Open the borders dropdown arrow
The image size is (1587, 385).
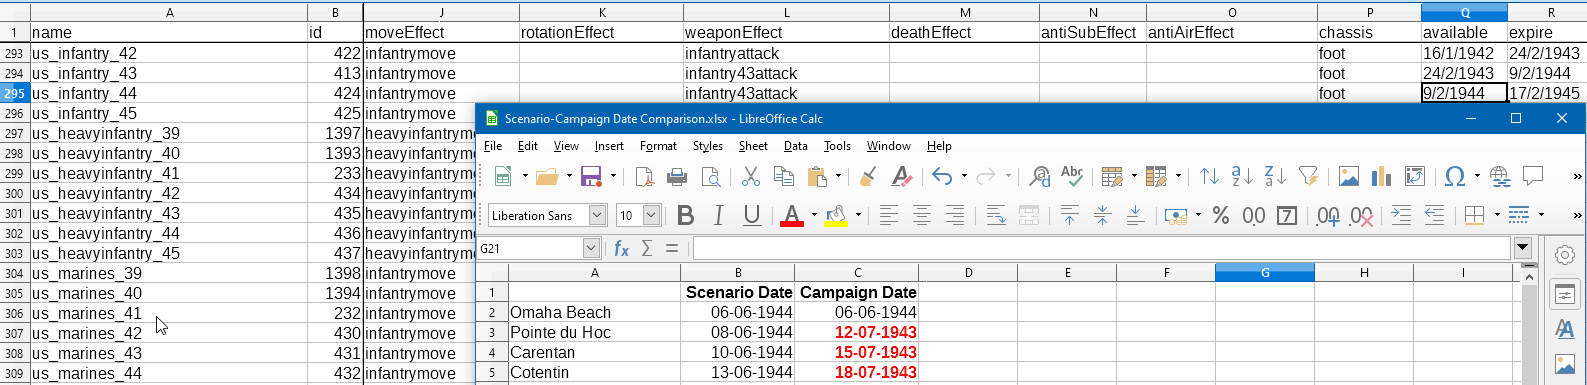[1497, 215]
